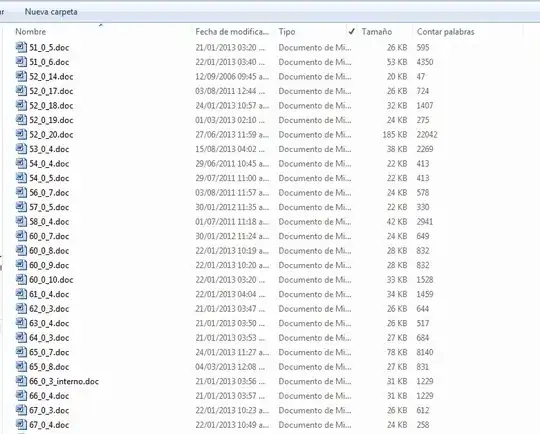Select file name 52_0_20.doc
The width and height of the screenshot is (540, 434).
(x=51, y=134)
